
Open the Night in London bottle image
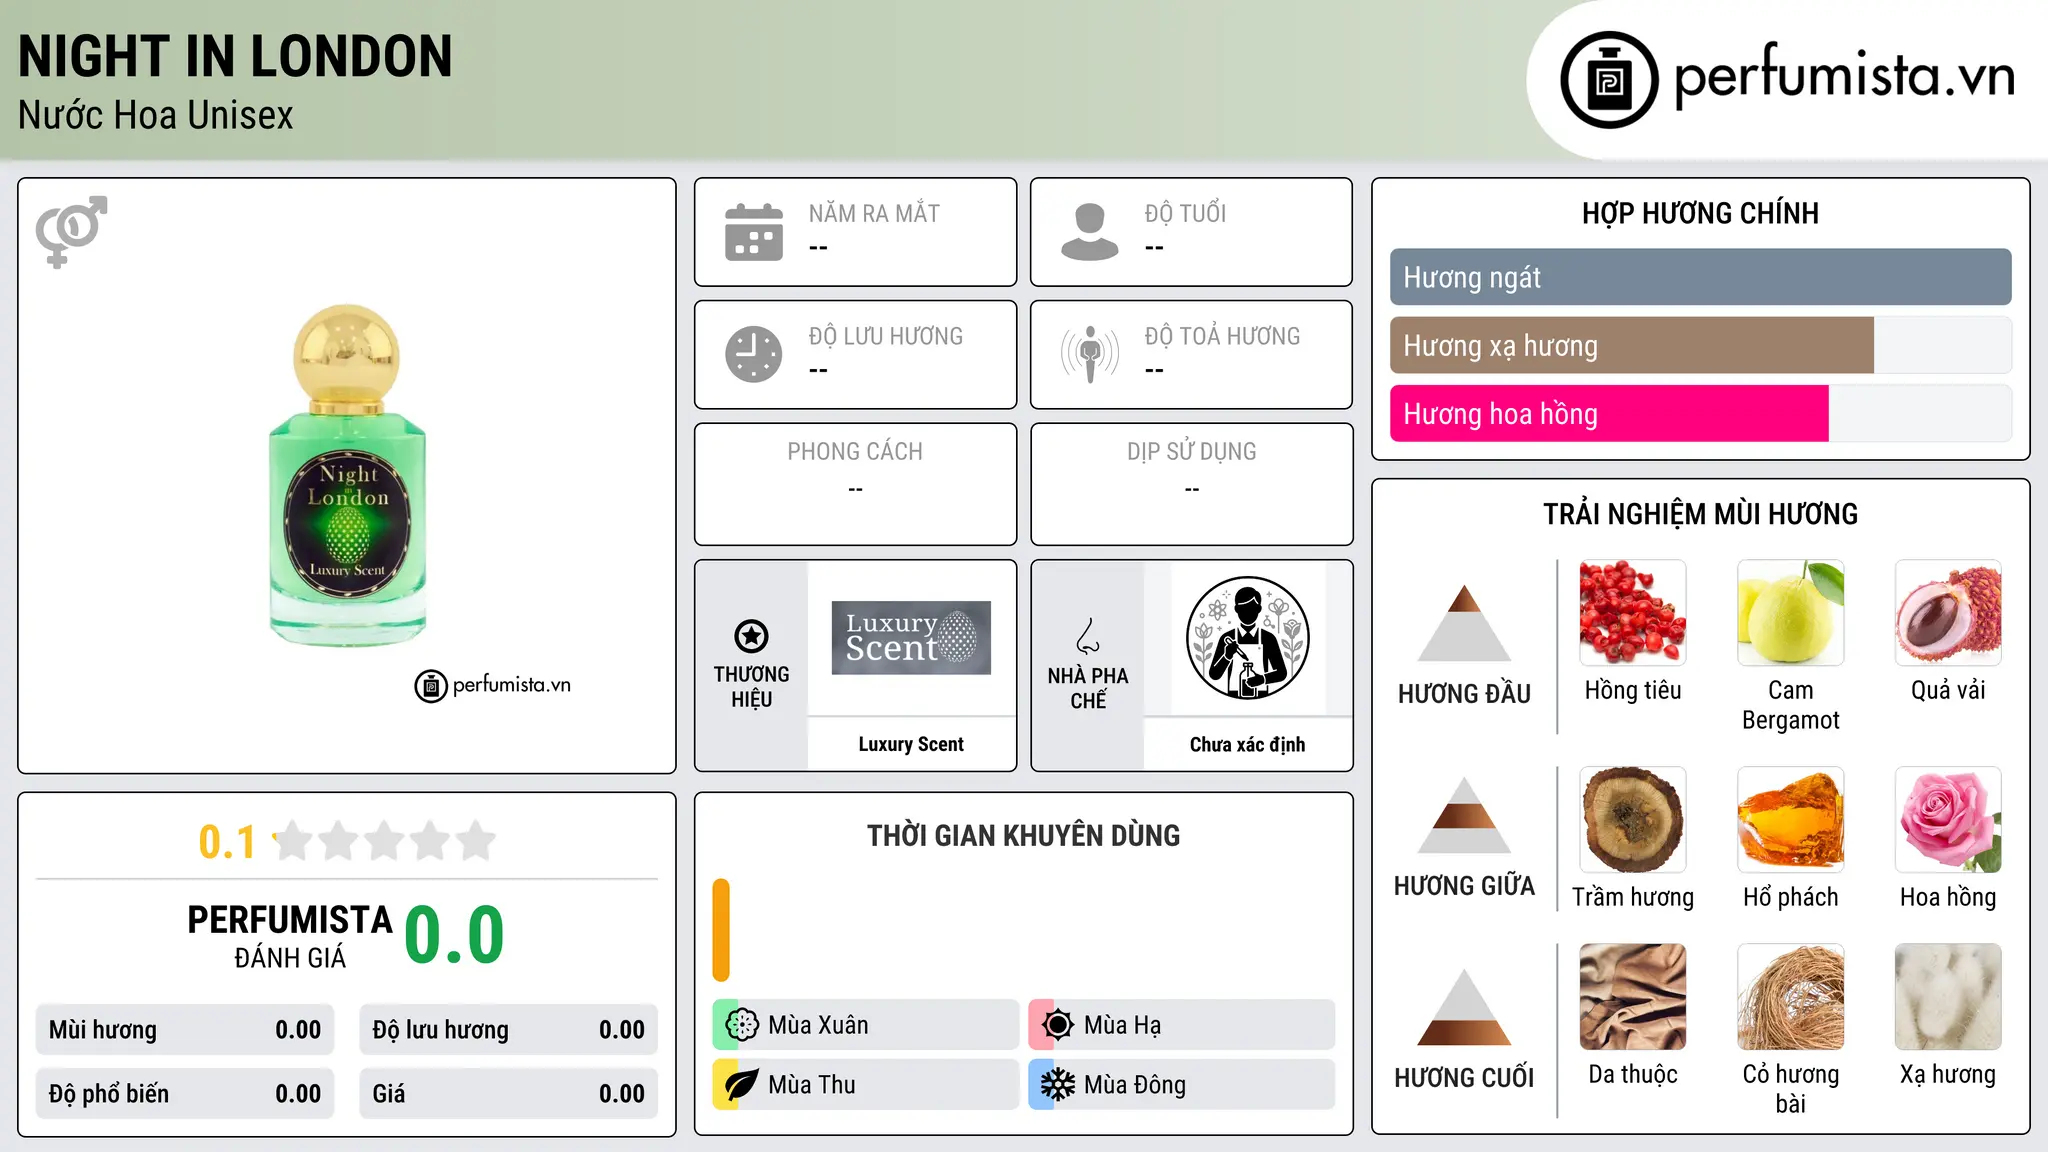pyautogui.click(x=347, y=475)
